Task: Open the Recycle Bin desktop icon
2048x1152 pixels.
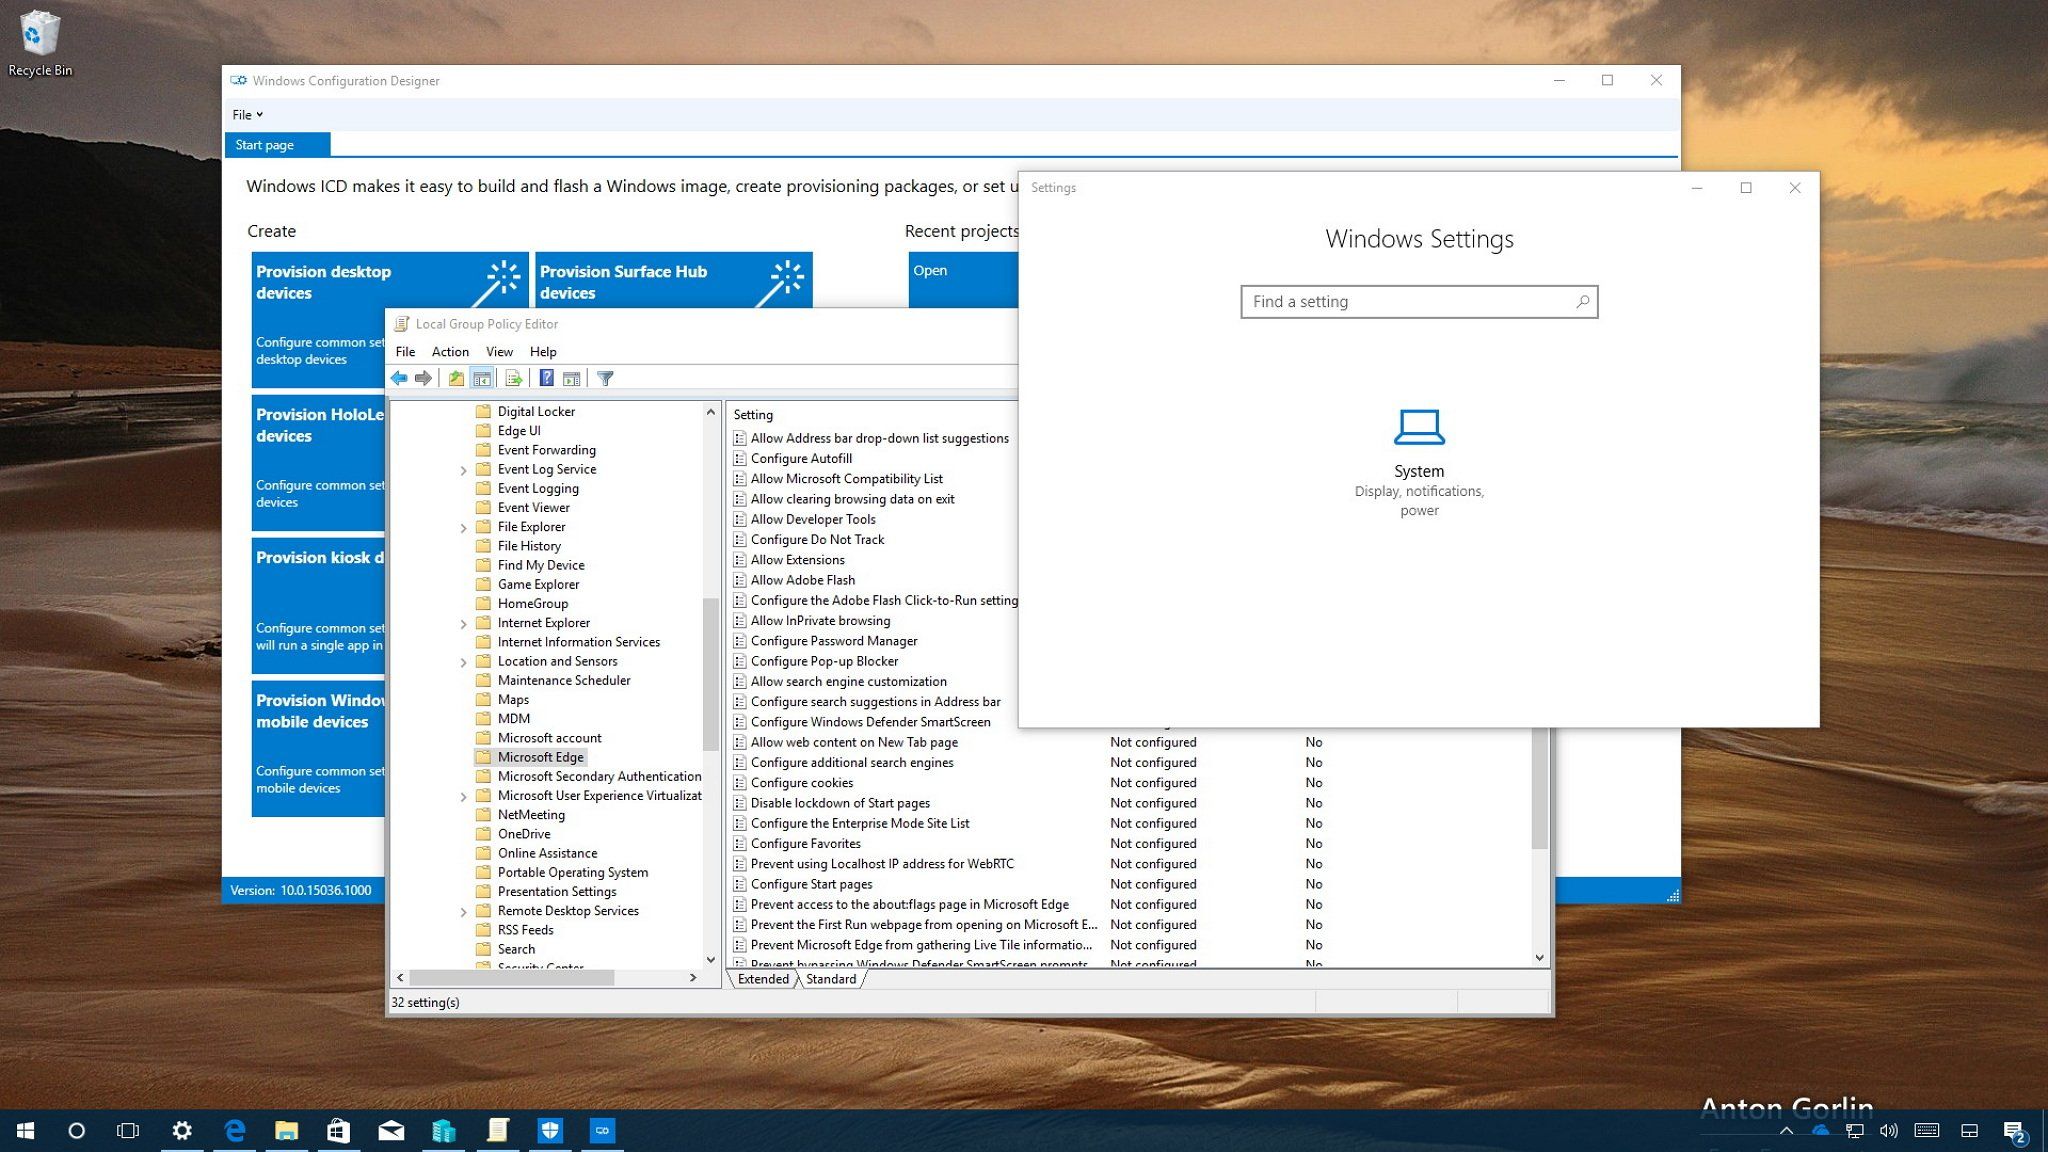Action: click(40, 44)
